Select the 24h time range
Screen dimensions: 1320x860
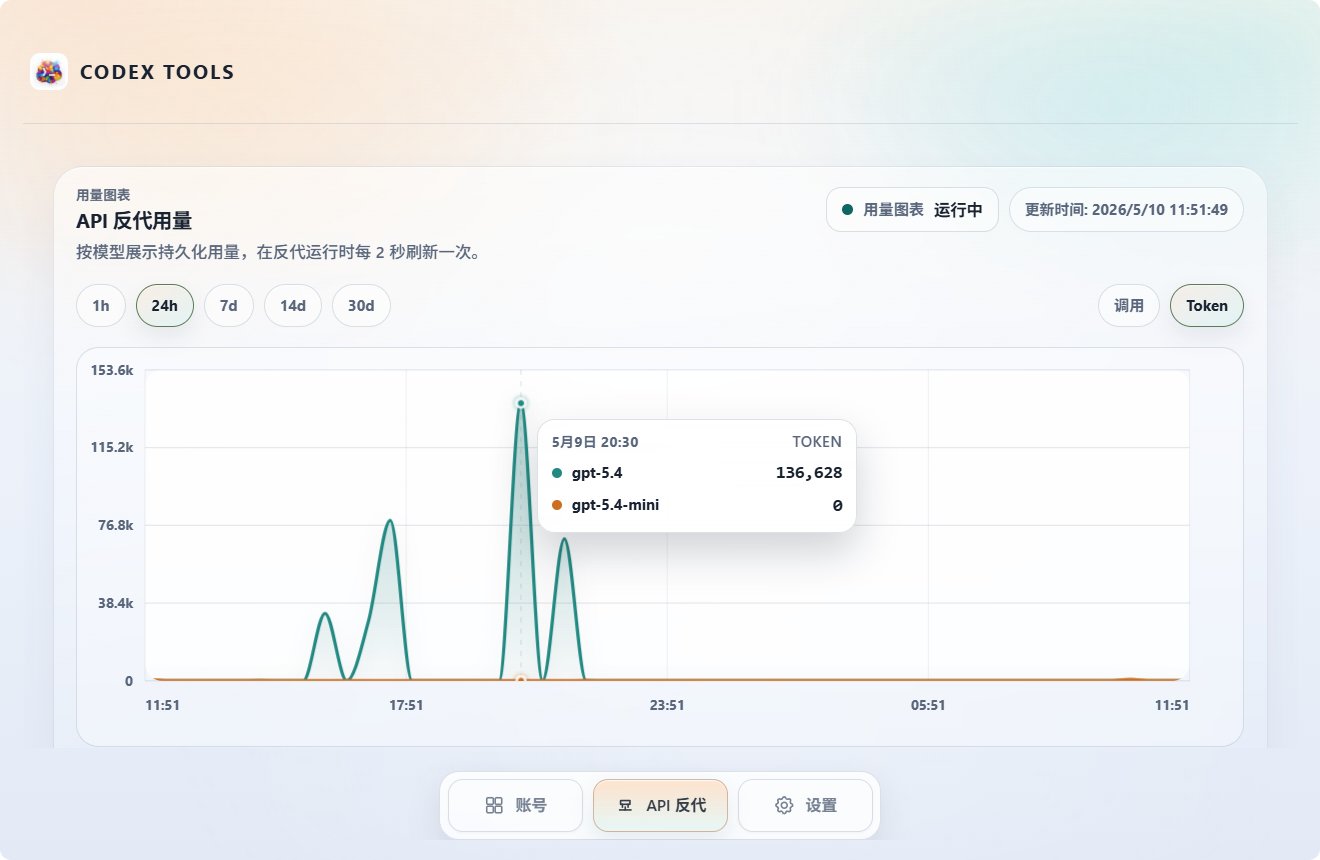pos(165,306)
